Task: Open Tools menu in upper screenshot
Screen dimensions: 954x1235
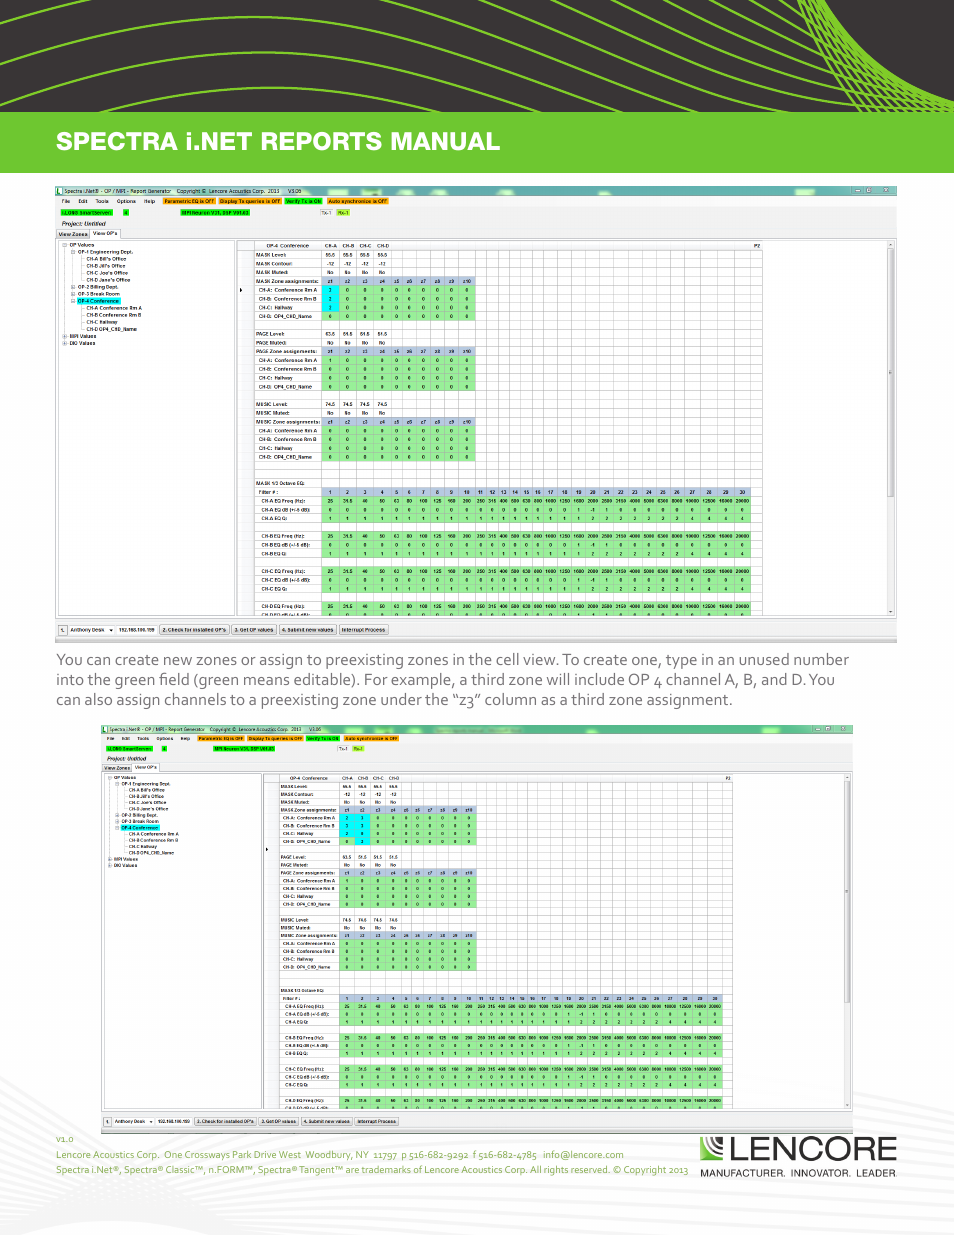Action: pos(102,201)
